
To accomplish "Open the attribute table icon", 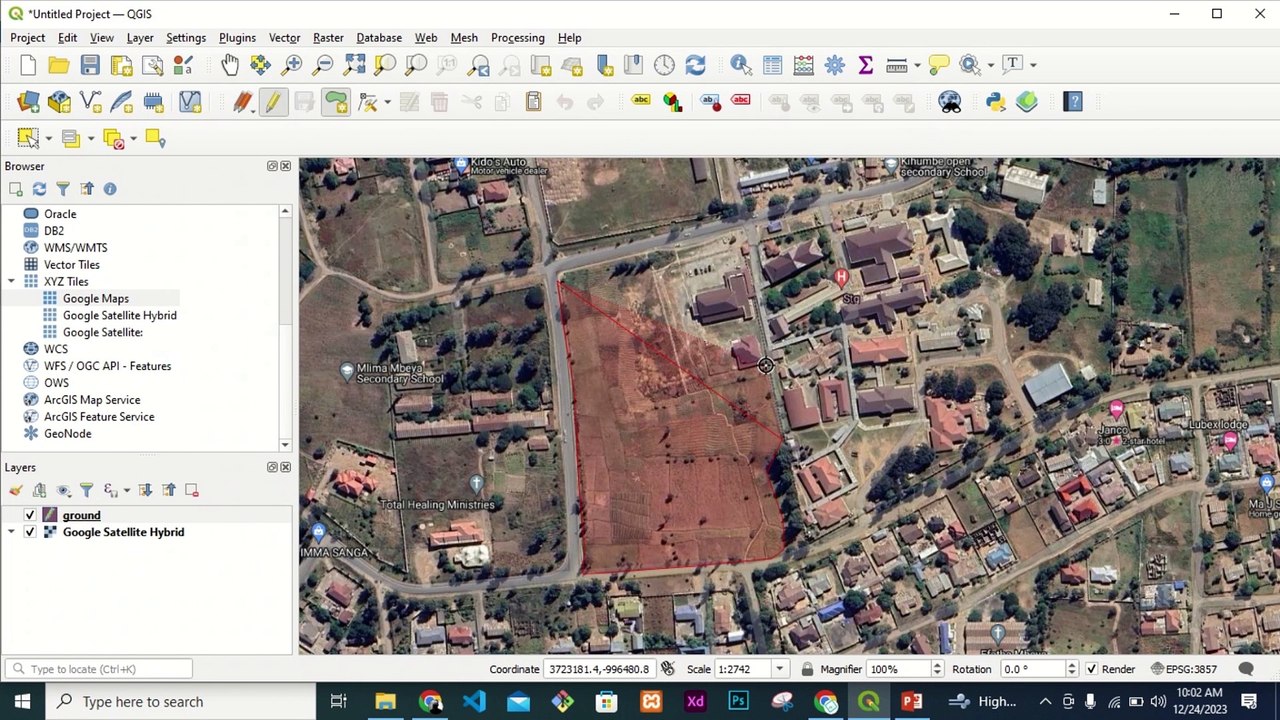I will click(x=772, y=65).
